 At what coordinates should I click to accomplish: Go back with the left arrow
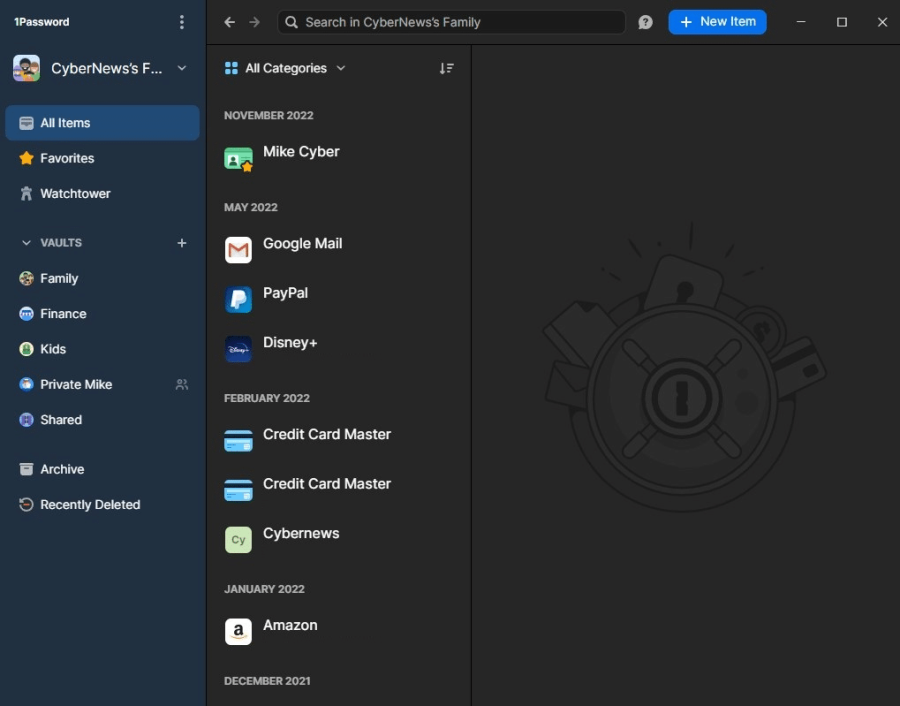pos(230,22)
